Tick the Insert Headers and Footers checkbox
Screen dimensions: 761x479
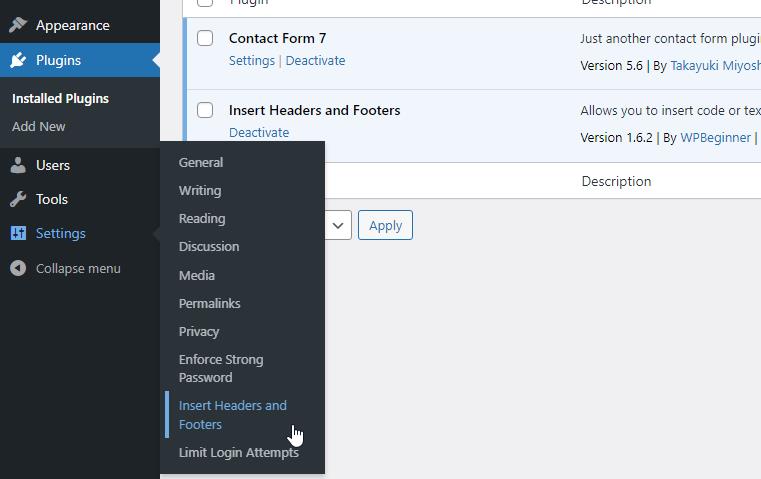[x=205, y=110]
